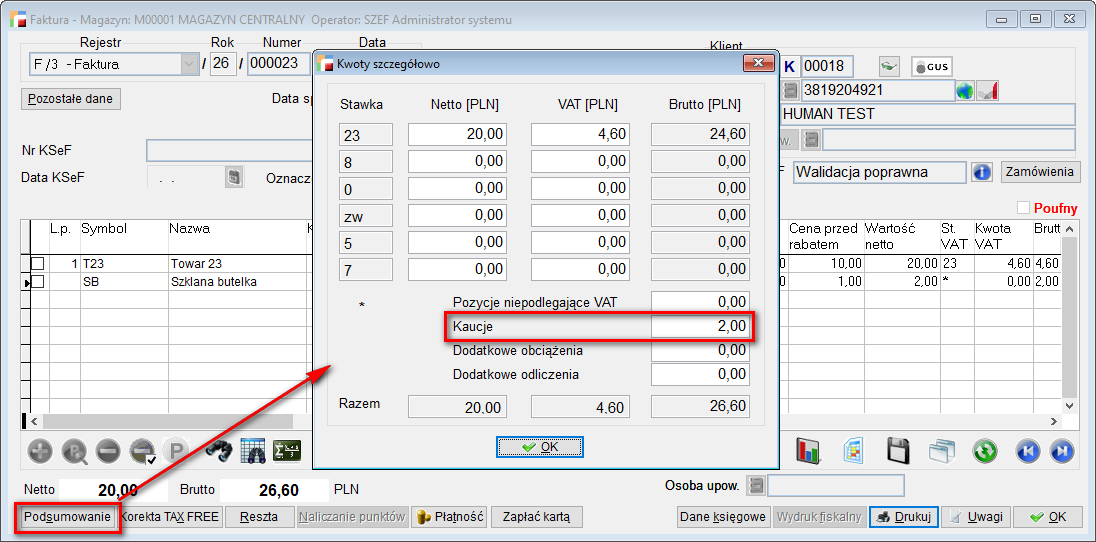Confirm Kwoty szczegółowo dialog with OK

540,447
